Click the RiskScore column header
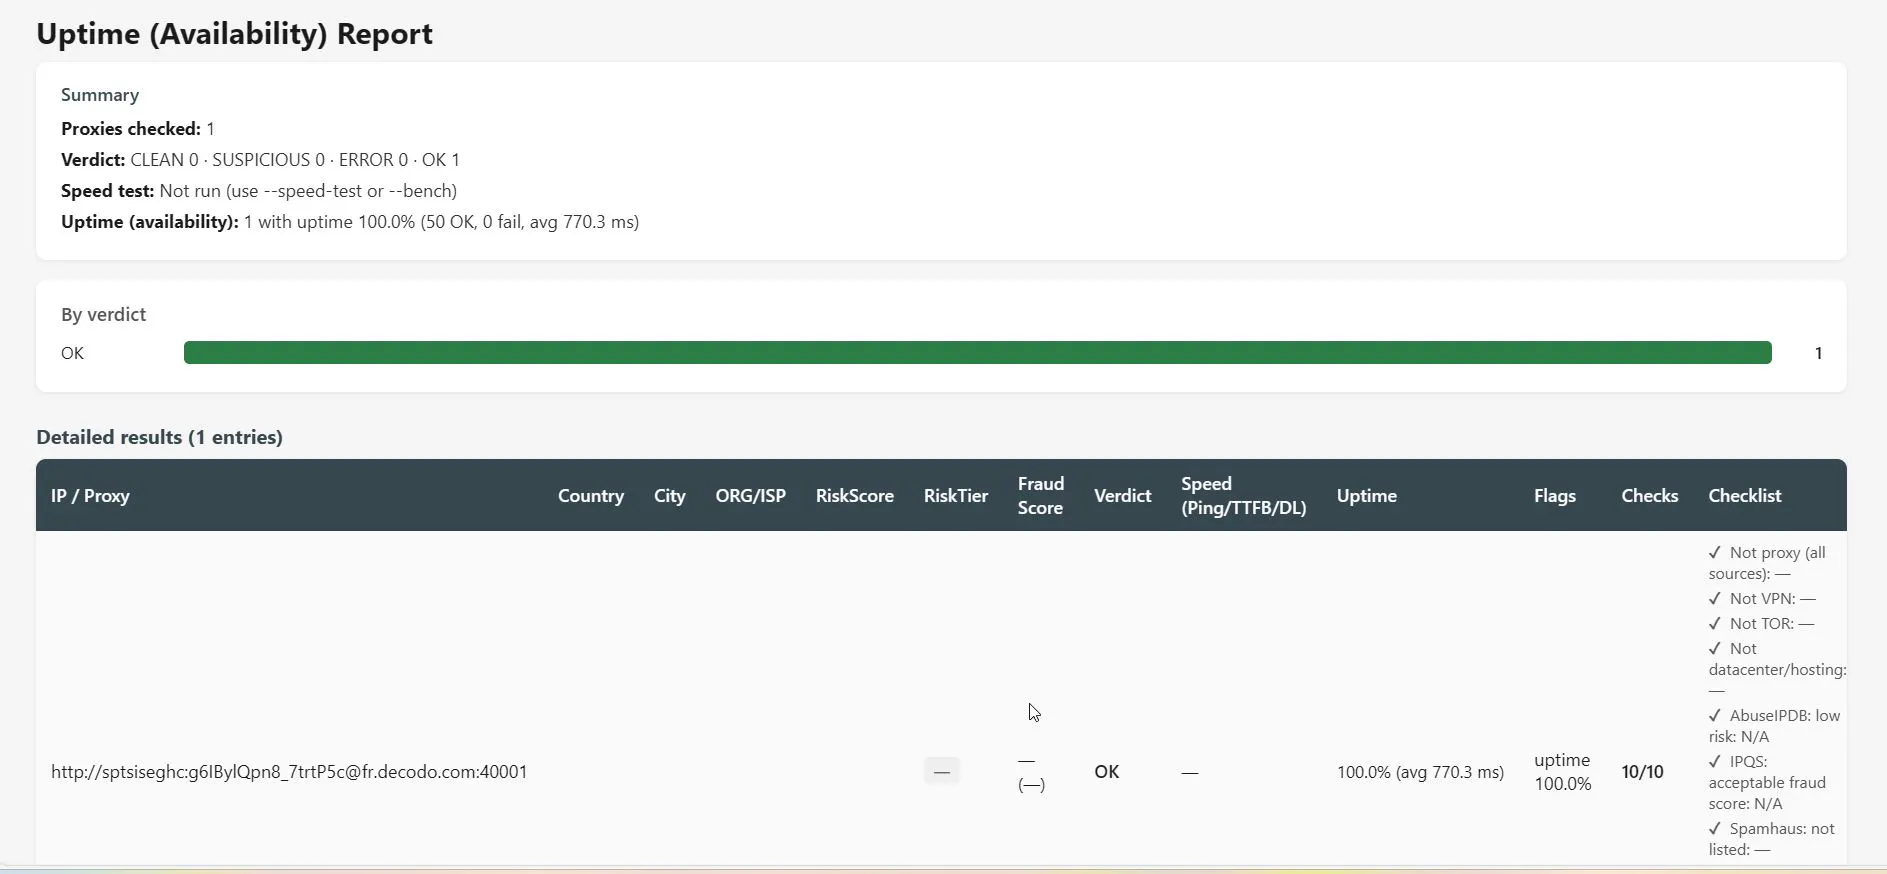Screen dimensions: 1887x874 pyautogui.click(x=855, y=496)
